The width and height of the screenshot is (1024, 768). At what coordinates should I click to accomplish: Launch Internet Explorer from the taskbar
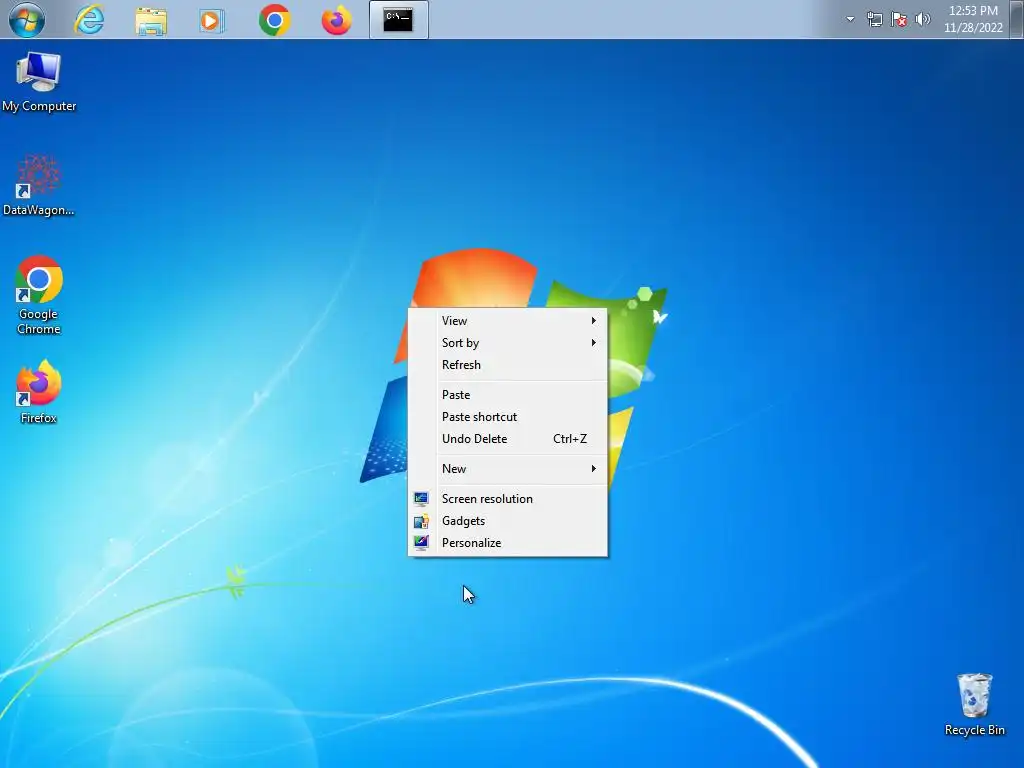click(89, 20)
